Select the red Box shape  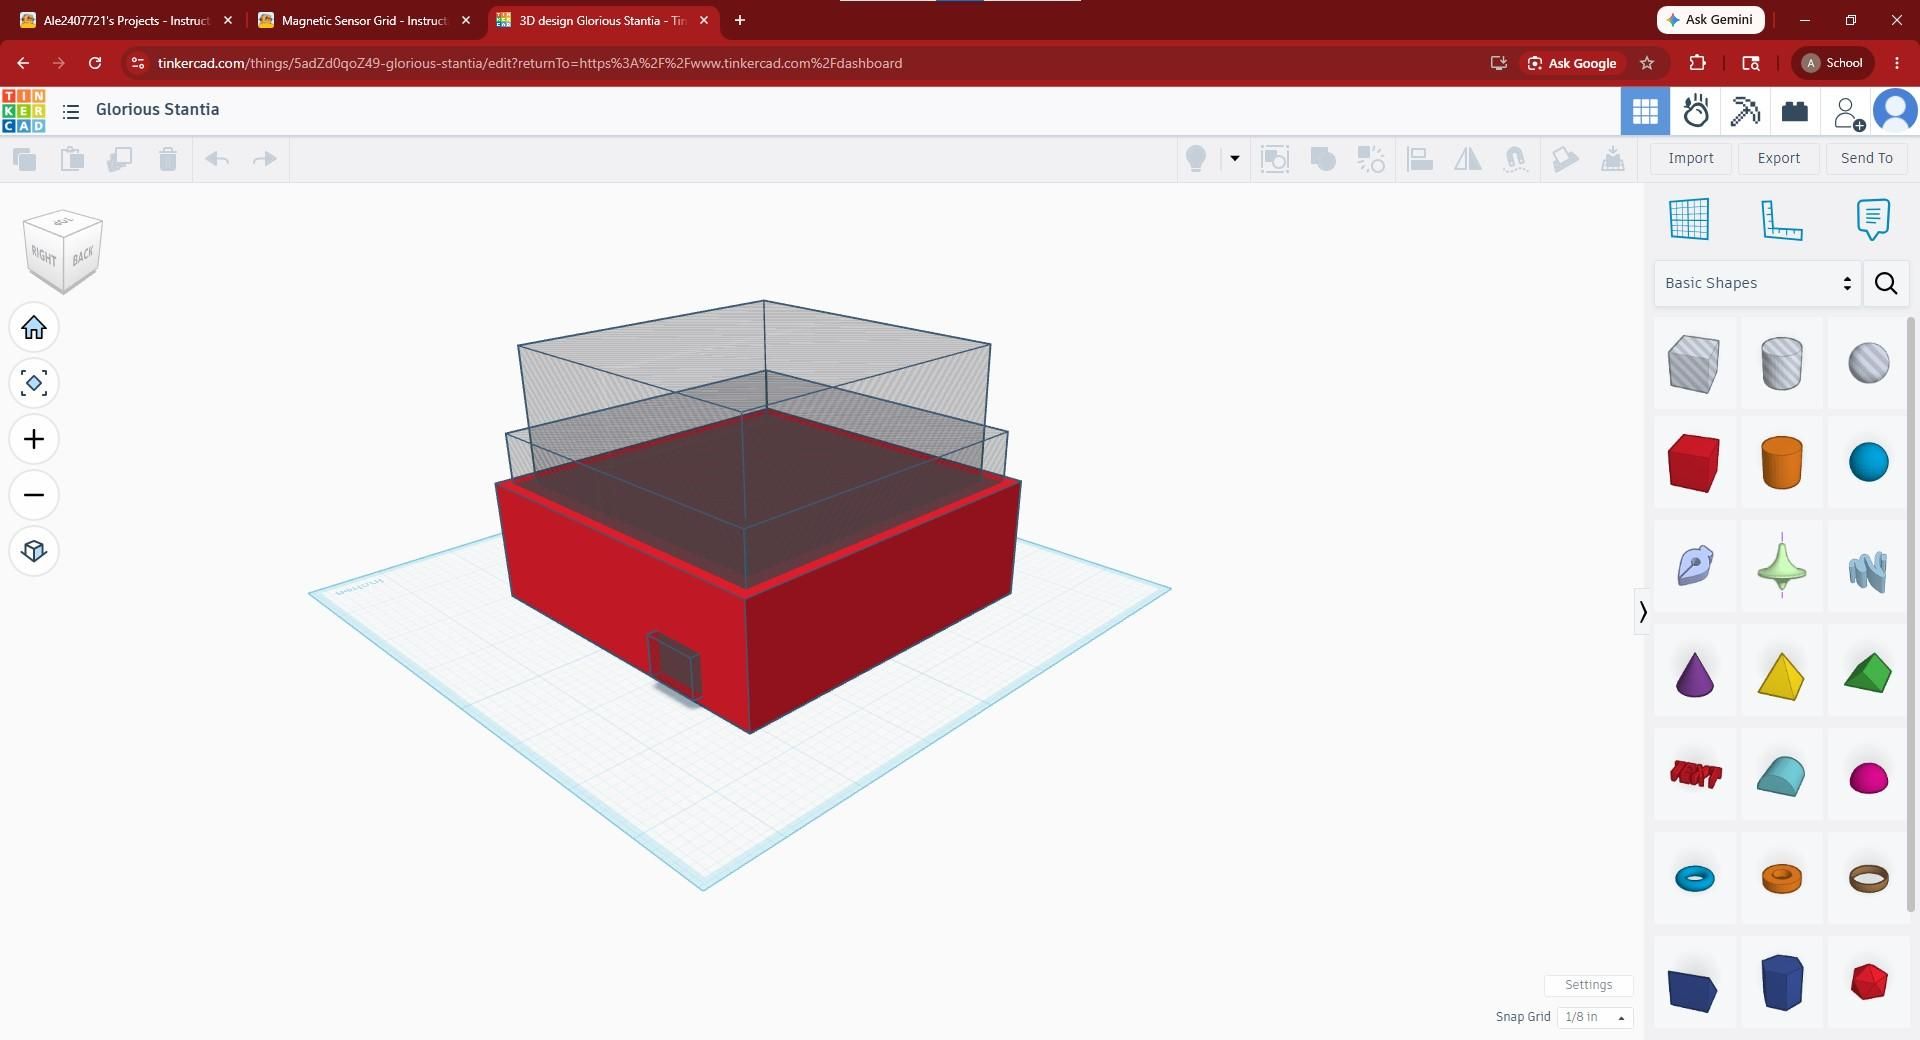[1694, 463]
